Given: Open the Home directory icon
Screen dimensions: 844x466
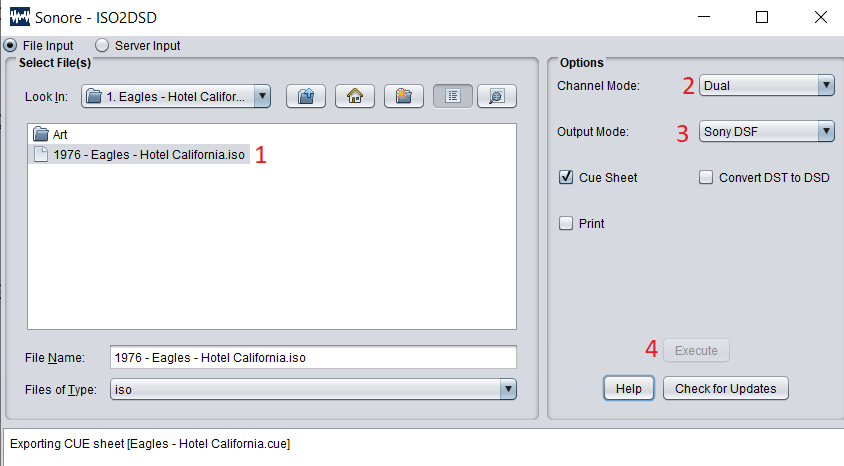Looking at the screenshot, I should click(x=355, y=96).
